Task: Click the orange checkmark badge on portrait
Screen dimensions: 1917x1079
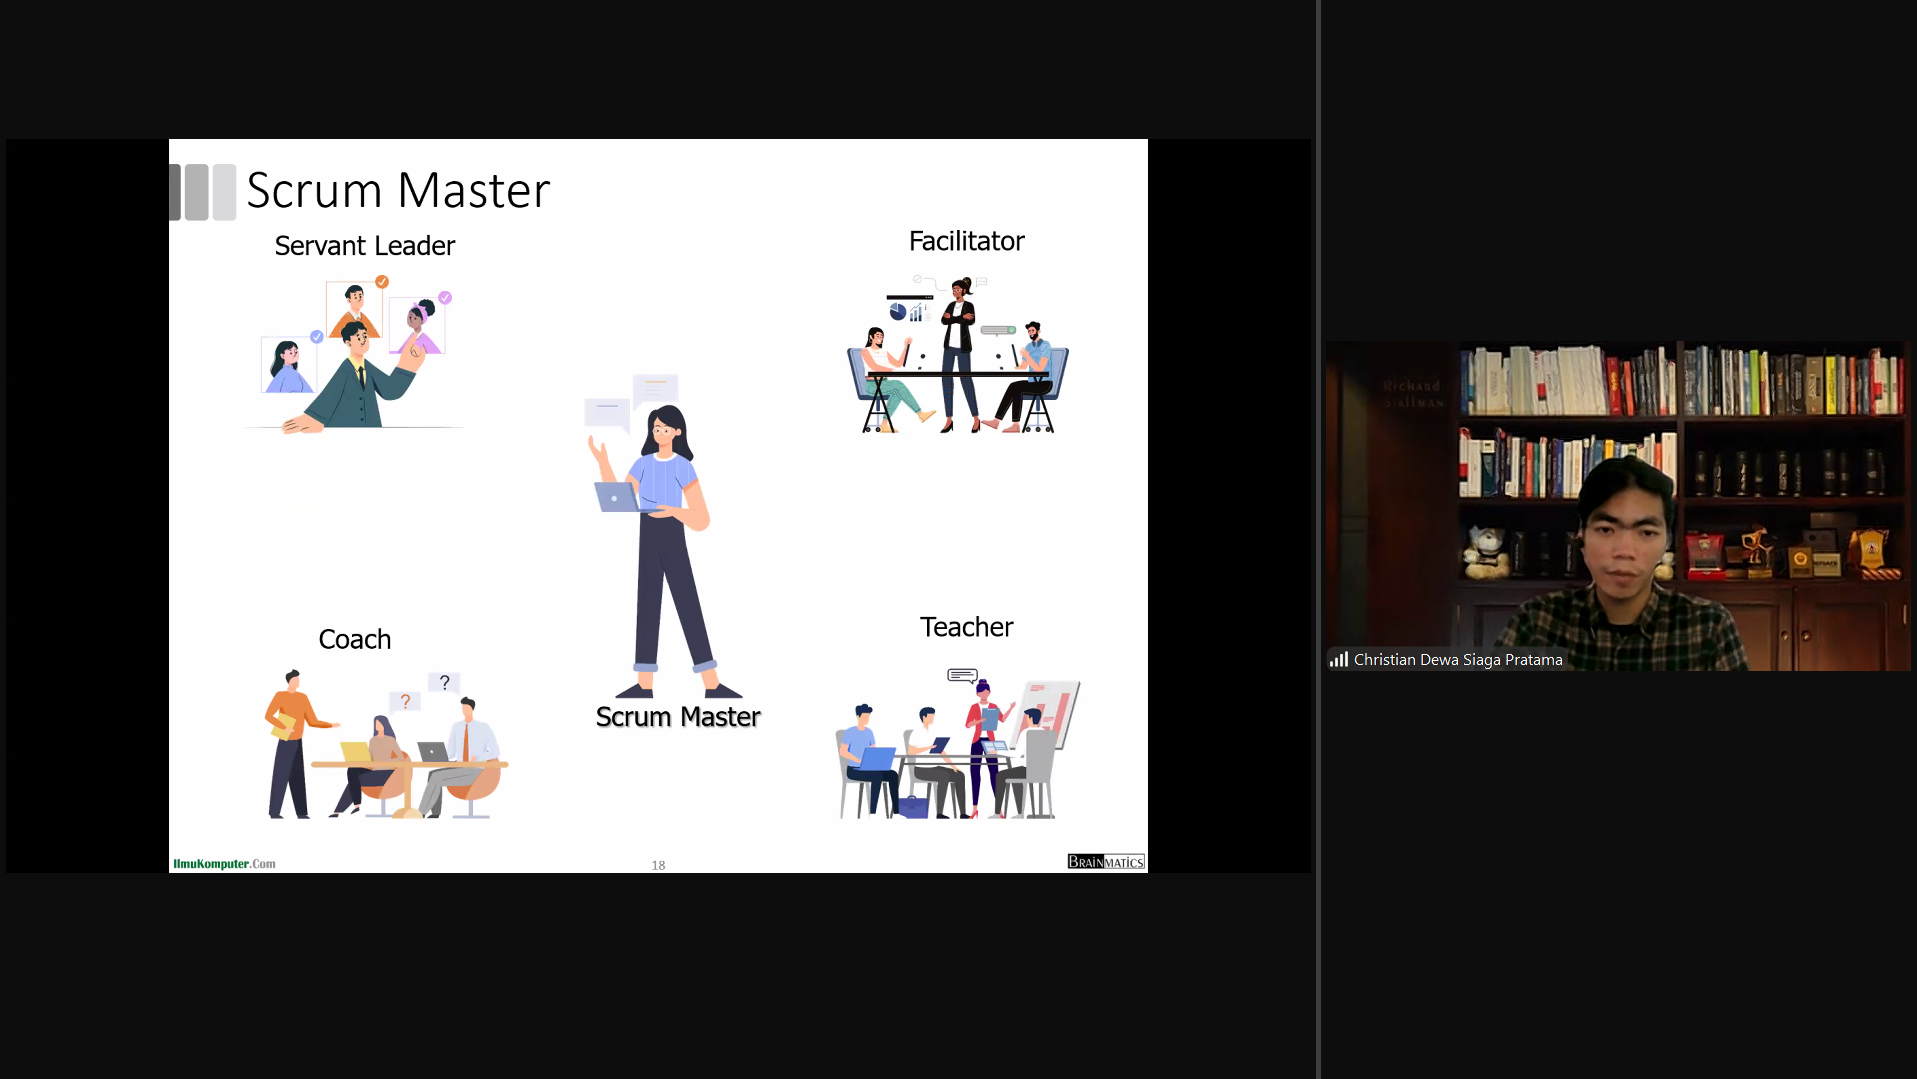Action: click(382, 282)
